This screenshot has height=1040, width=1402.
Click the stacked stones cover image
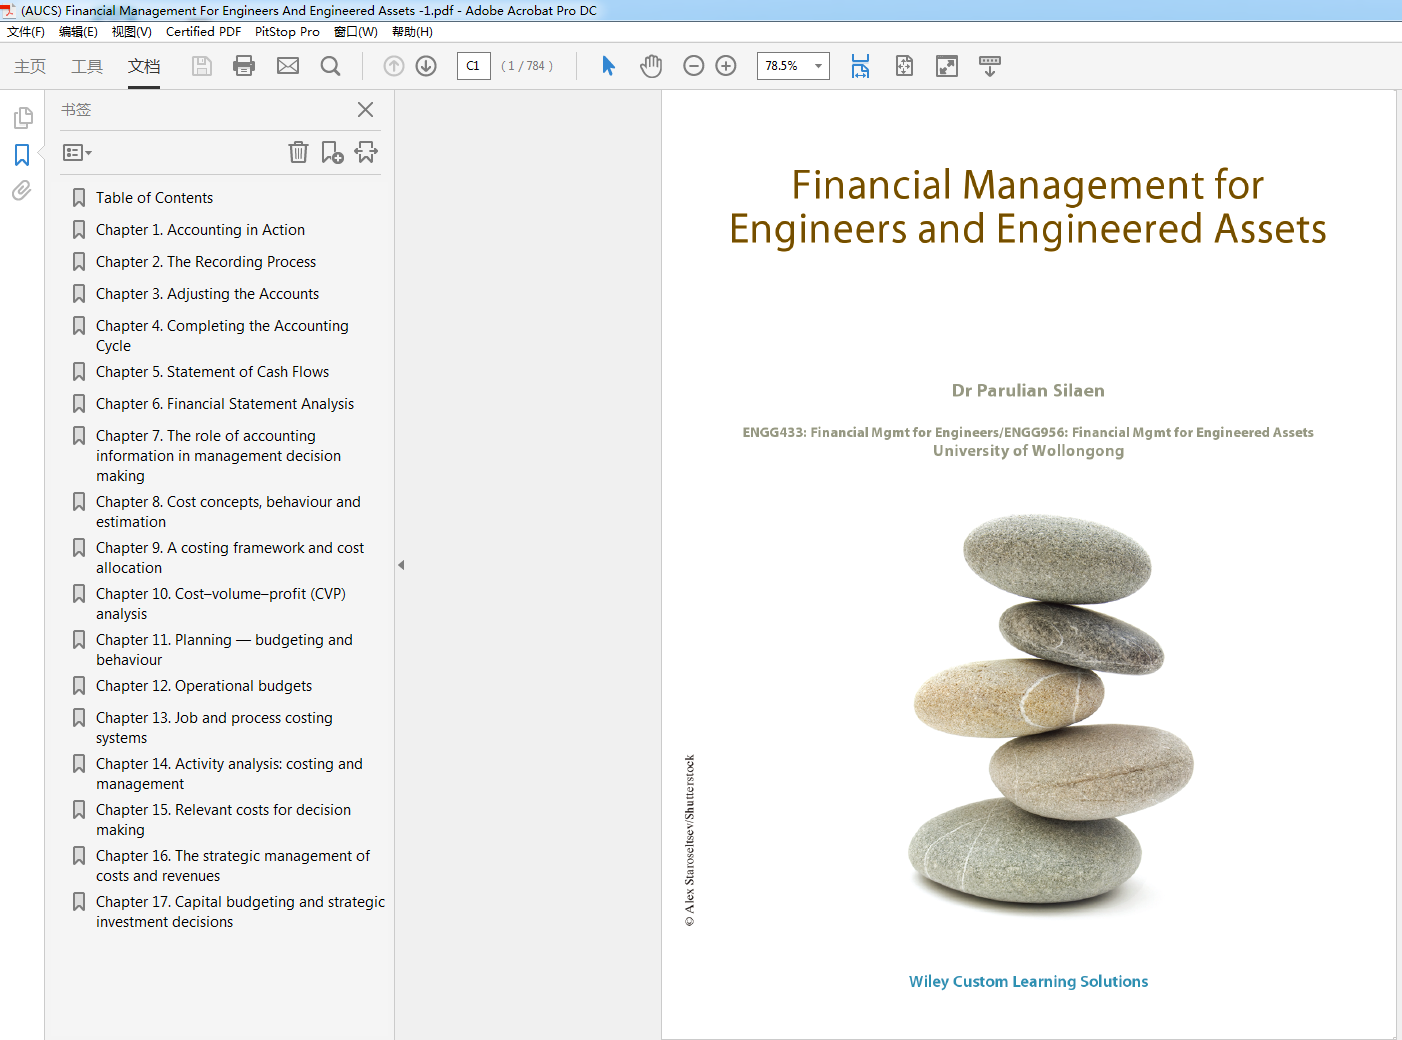pos(1050,715)
